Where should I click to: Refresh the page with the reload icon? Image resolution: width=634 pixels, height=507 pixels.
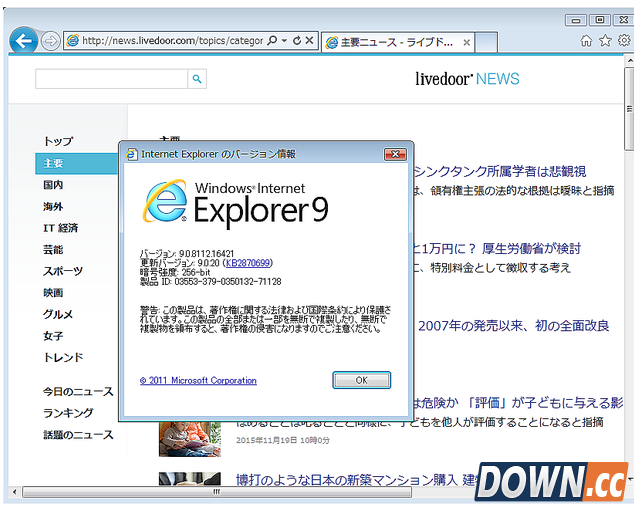point(296,41)
